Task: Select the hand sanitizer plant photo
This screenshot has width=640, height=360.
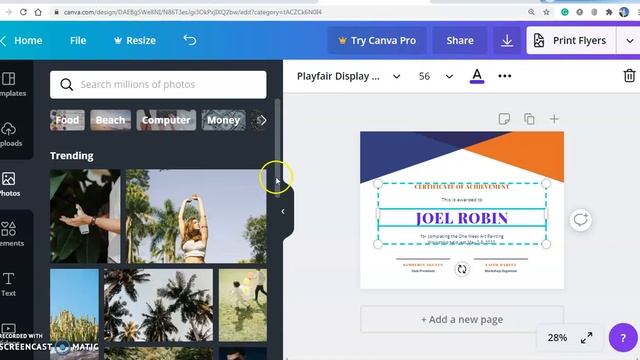Action: coord(85,216)
